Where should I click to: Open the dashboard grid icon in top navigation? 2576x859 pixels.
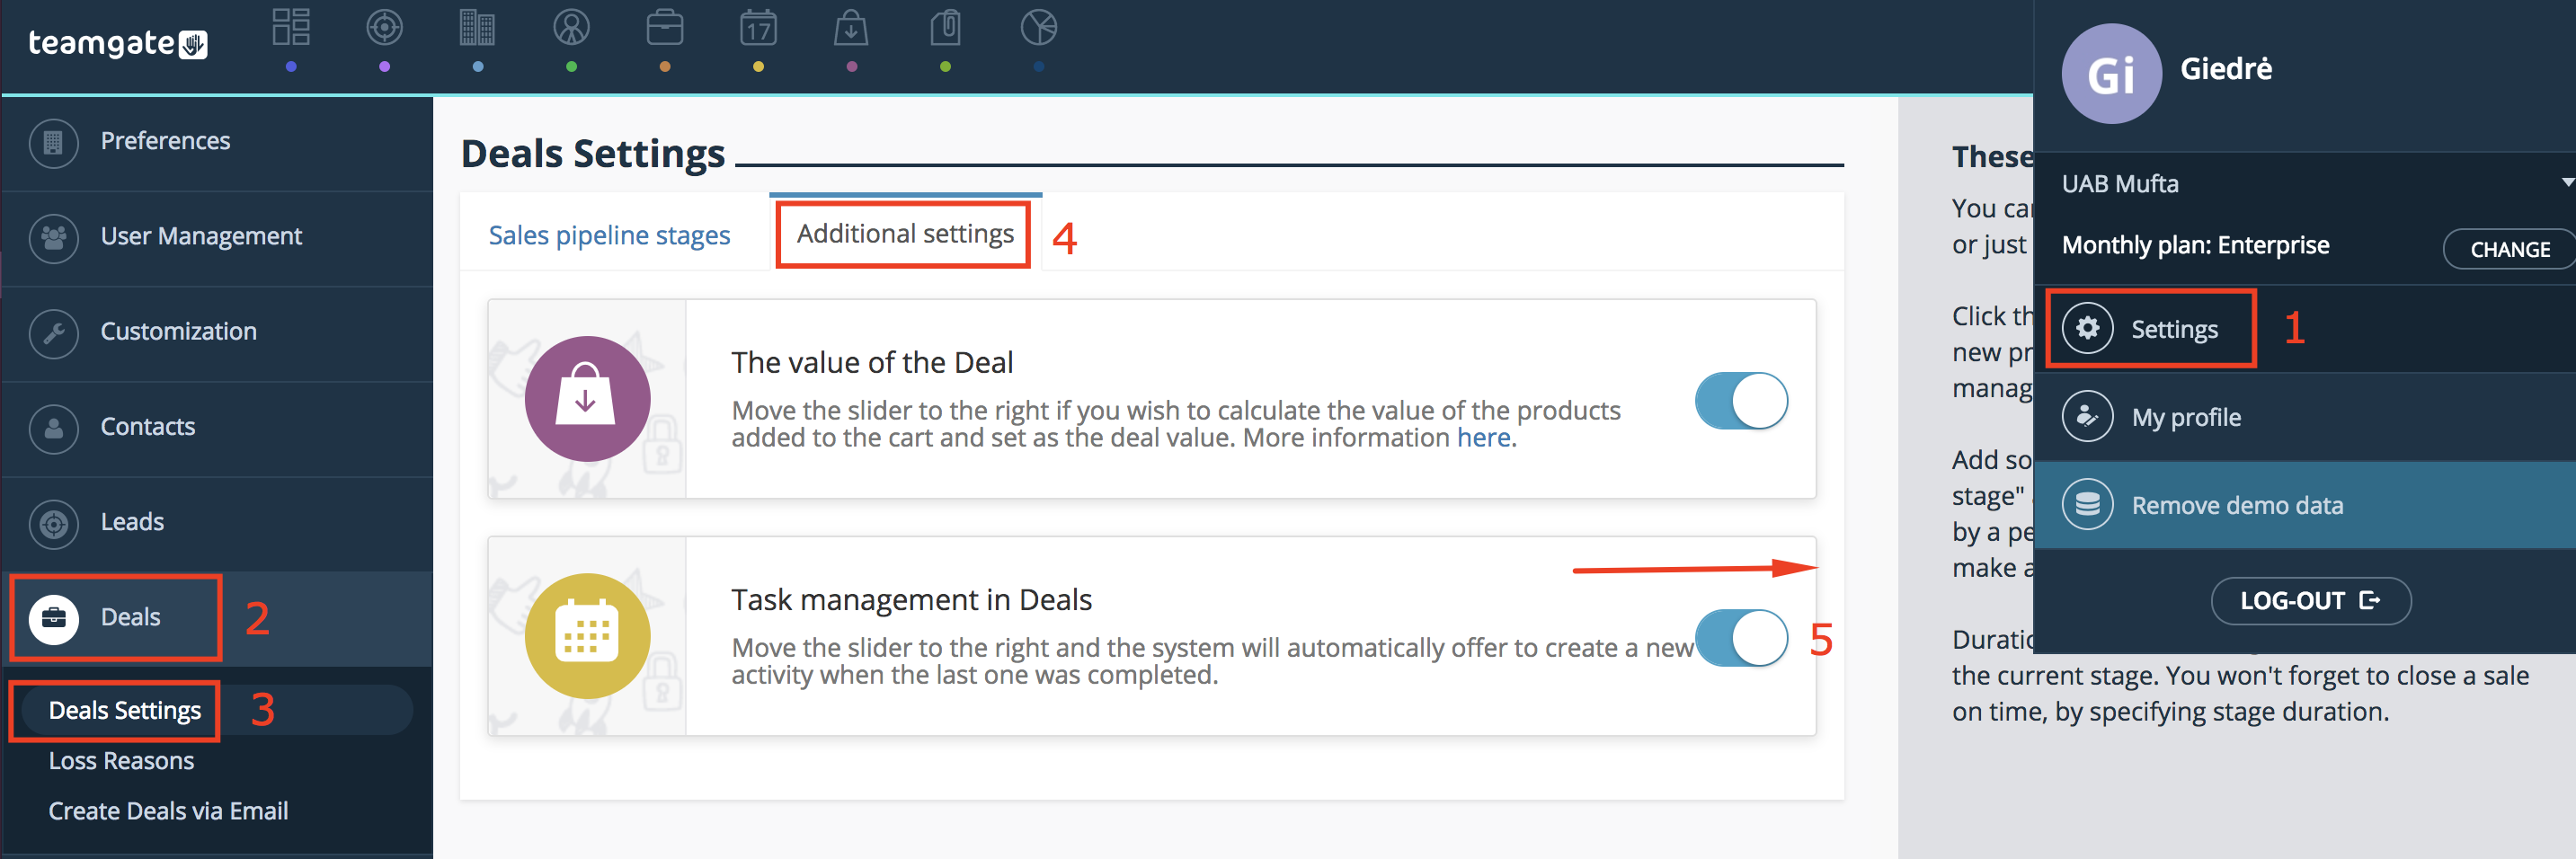pos(291,27)
